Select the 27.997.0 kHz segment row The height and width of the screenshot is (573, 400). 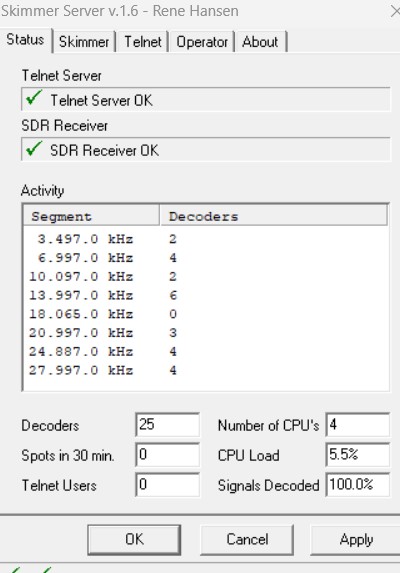(205, 371)
